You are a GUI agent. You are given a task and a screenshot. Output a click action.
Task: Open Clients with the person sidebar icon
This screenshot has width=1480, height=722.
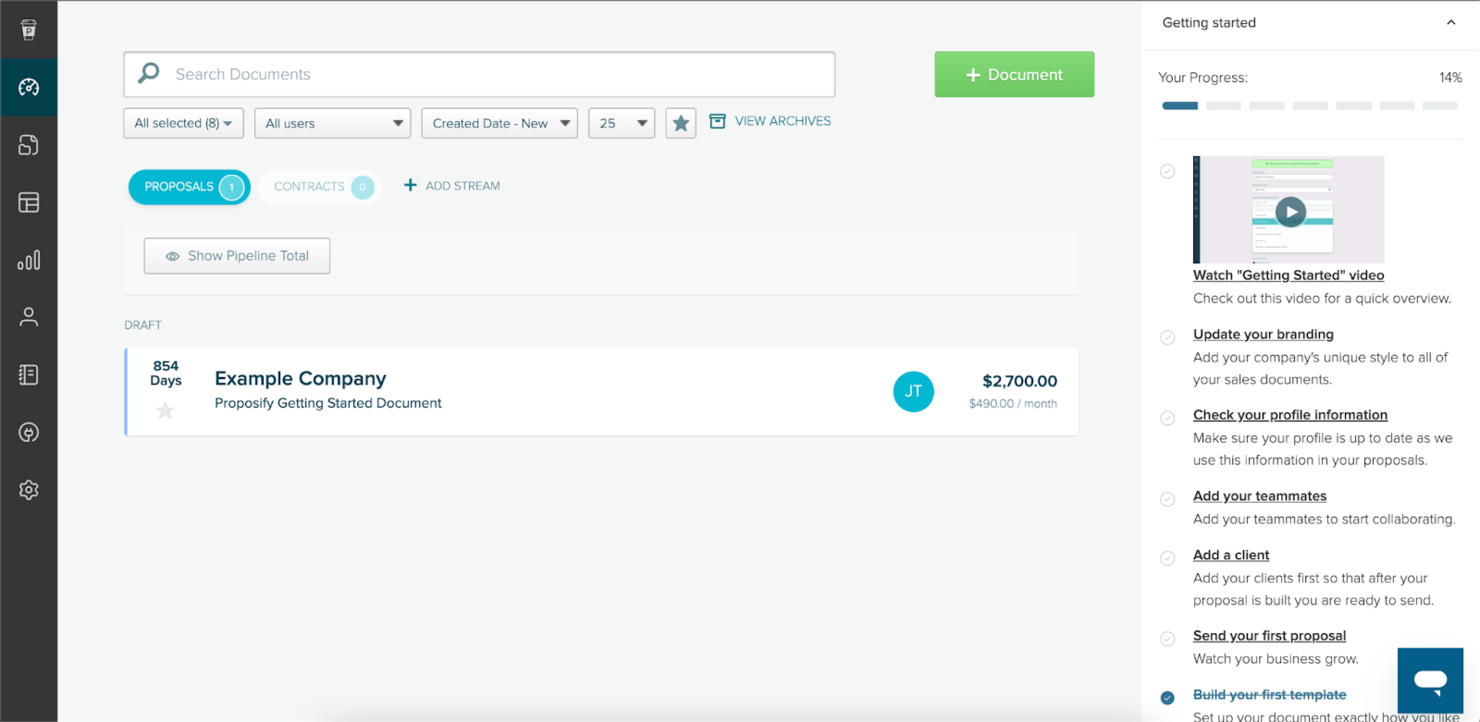click(x=29, y=317)
